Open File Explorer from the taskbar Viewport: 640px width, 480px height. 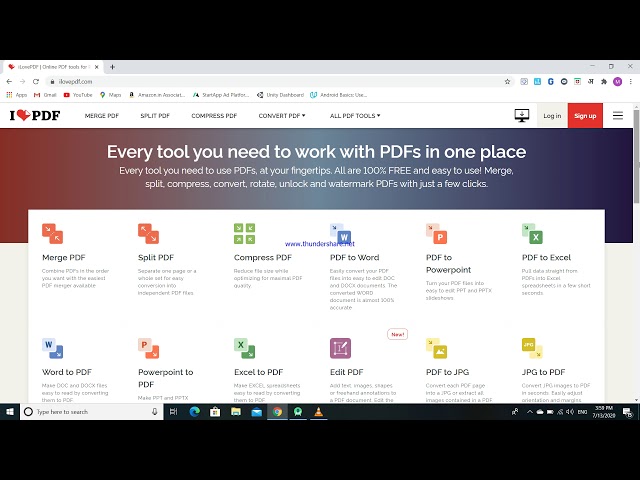[236, 412]
